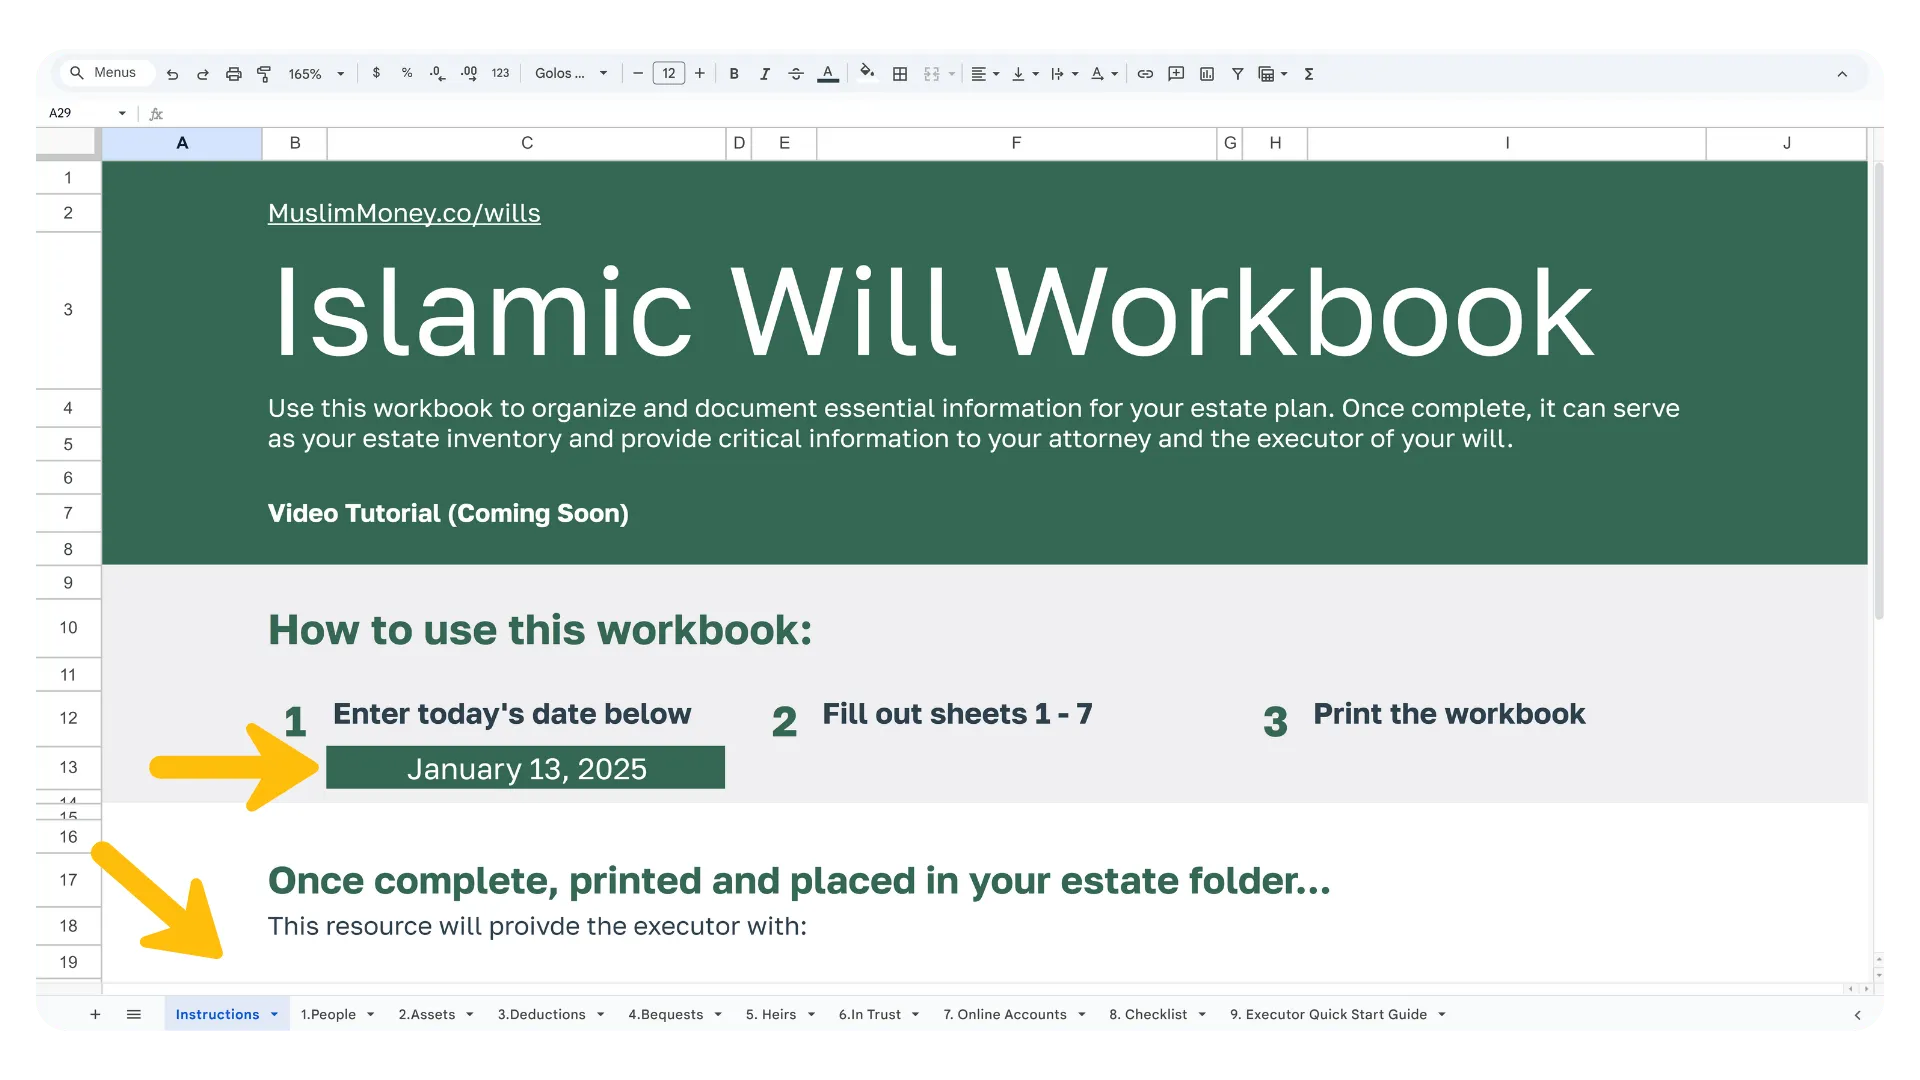Switch to the 2.Assets tab
This screenshot has width=1920, height=1080.
427,1014
